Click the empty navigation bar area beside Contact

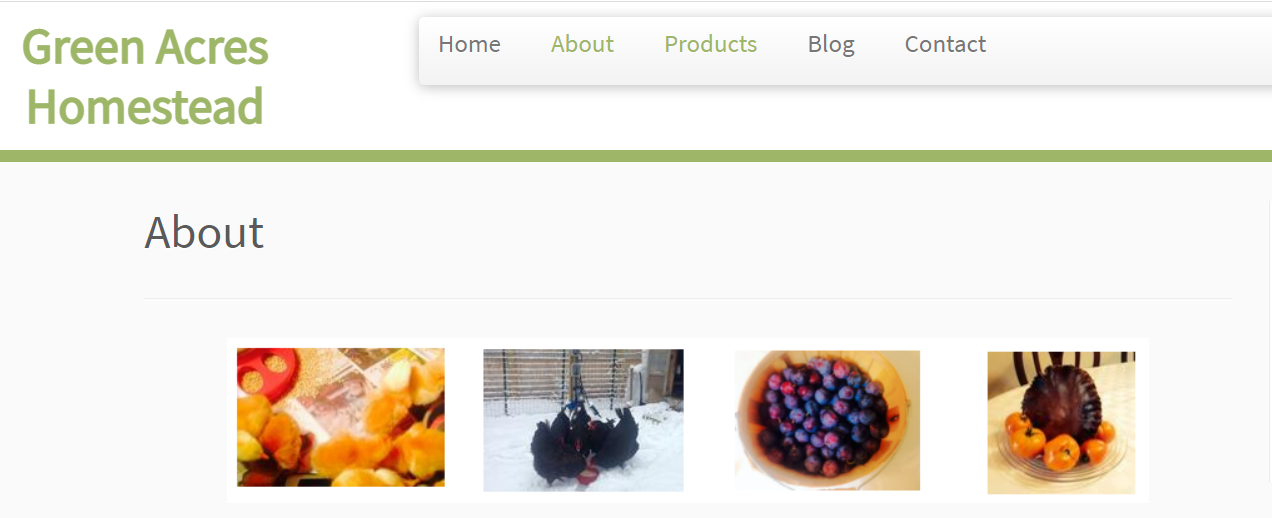point(1130,50)
